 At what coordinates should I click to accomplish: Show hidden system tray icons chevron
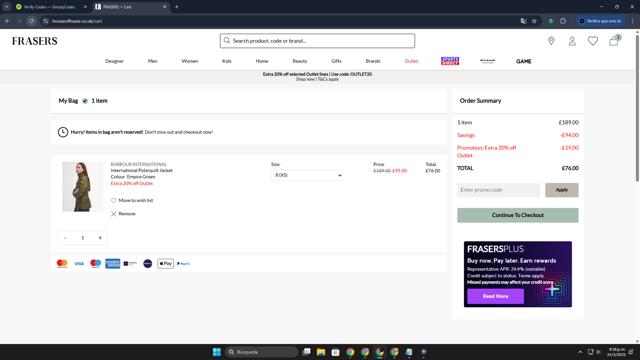pyautogui.click(x=580, y=352)
